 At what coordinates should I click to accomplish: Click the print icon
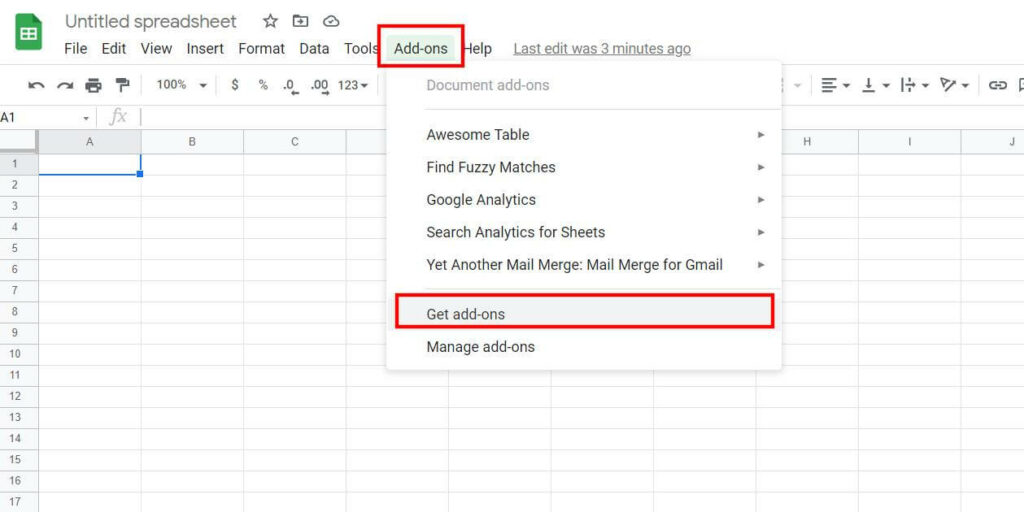[94, 85]
